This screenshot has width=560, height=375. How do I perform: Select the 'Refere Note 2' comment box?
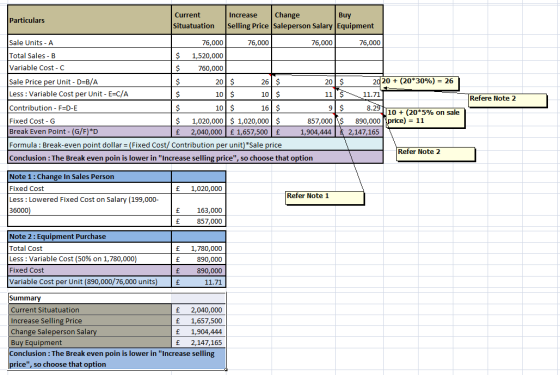(507, 100)
